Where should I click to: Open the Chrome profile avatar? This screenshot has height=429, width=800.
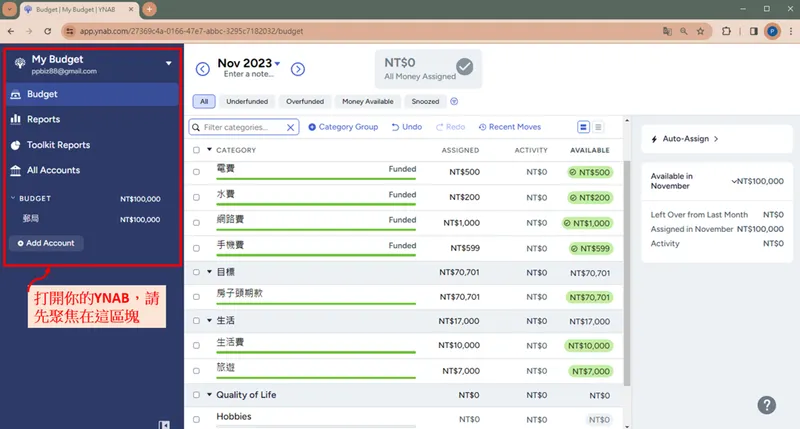[x=772, y=31]
